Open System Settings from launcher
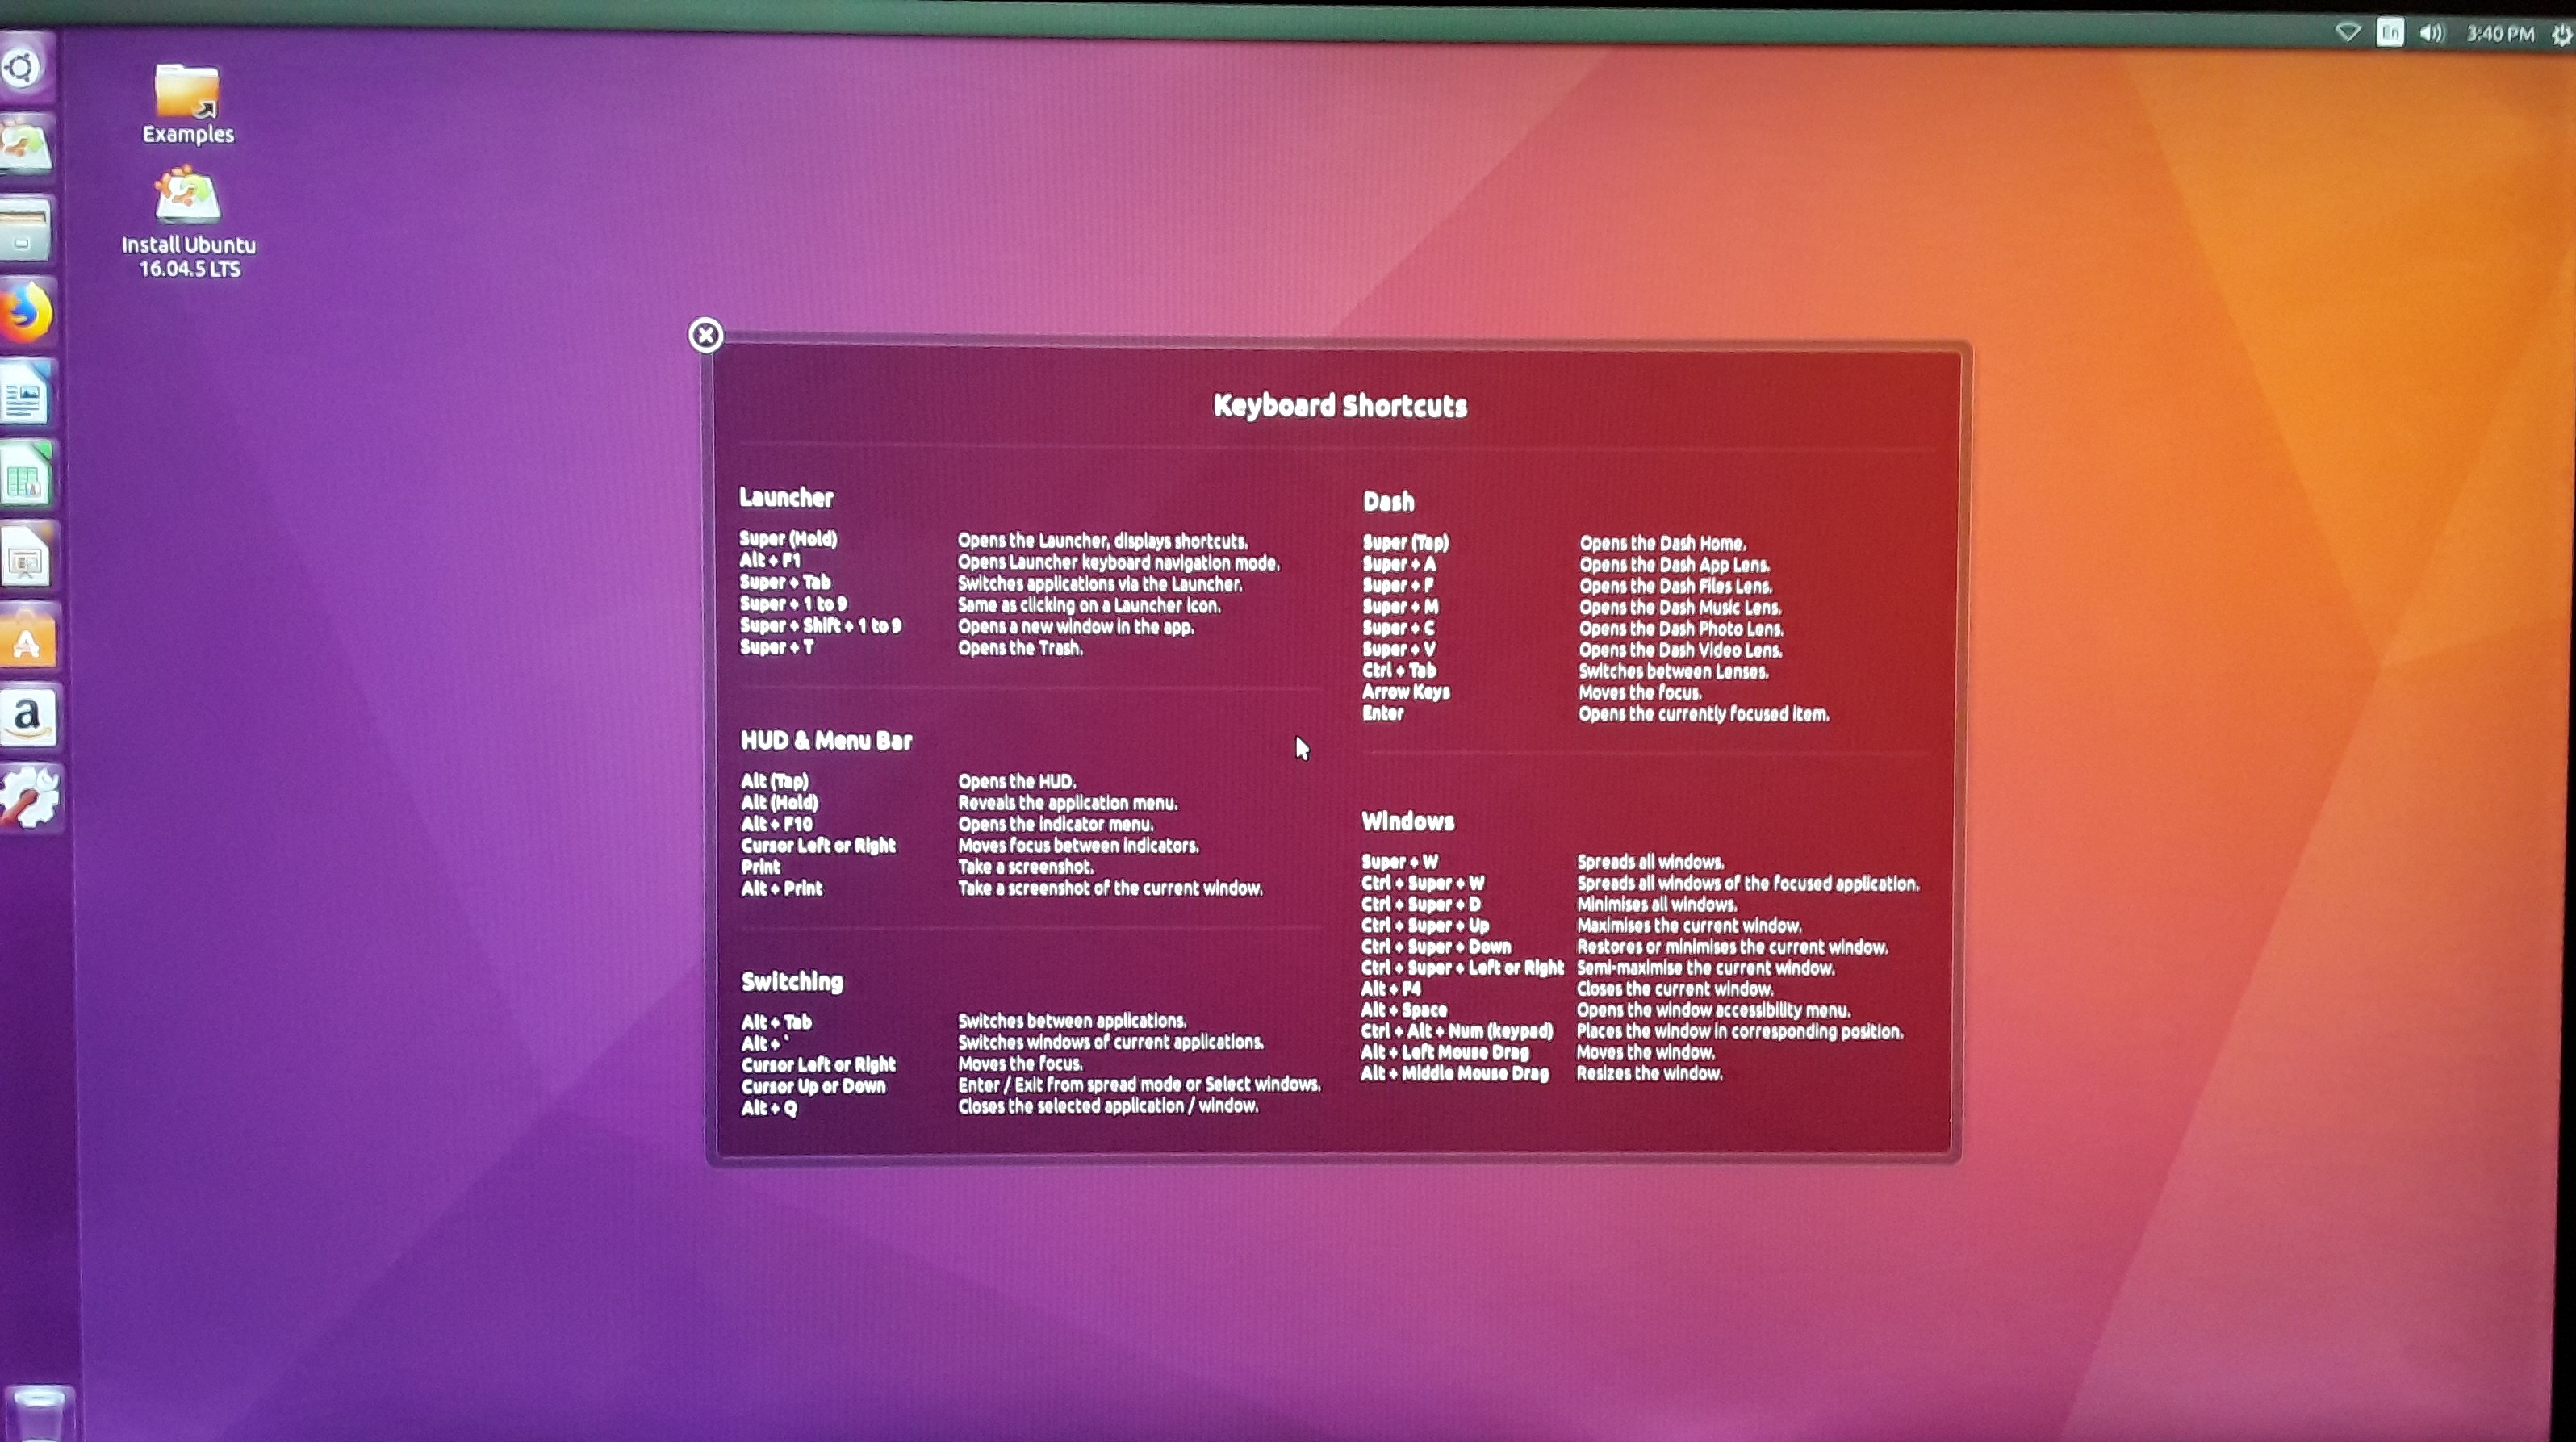 click(29, 797)
